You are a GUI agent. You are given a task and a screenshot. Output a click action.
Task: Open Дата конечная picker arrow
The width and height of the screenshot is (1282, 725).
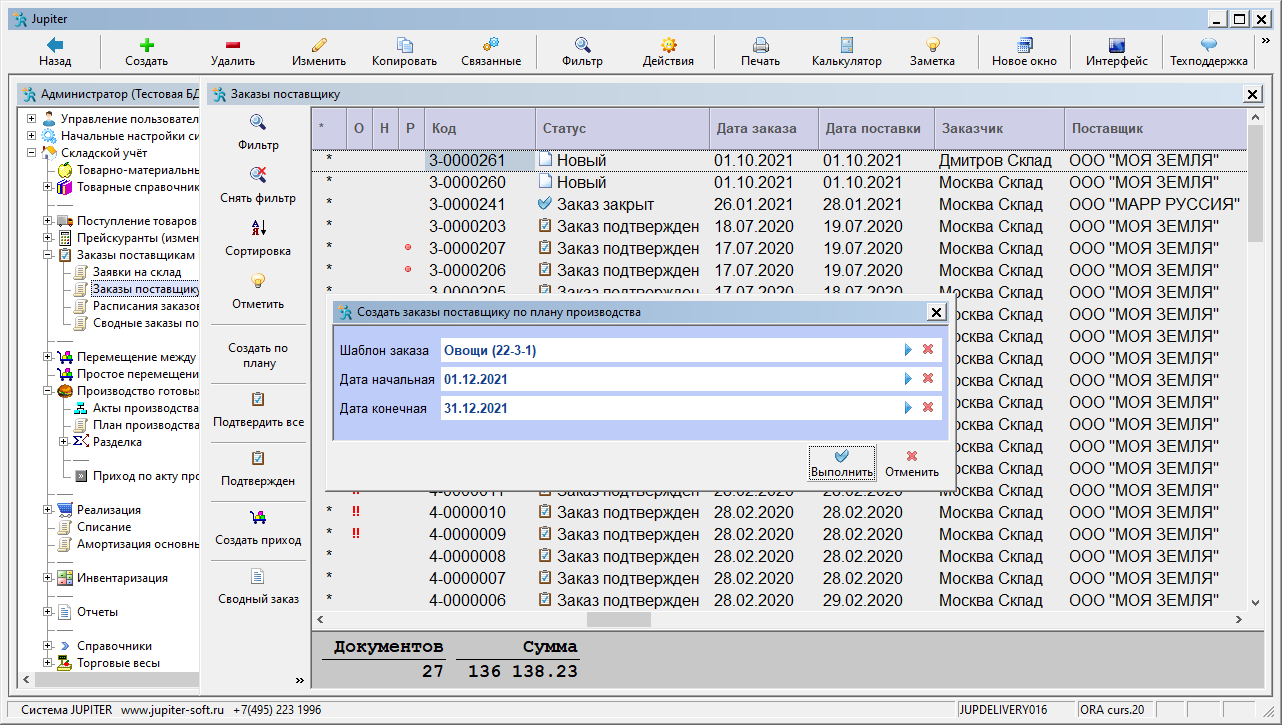(909, 408)
